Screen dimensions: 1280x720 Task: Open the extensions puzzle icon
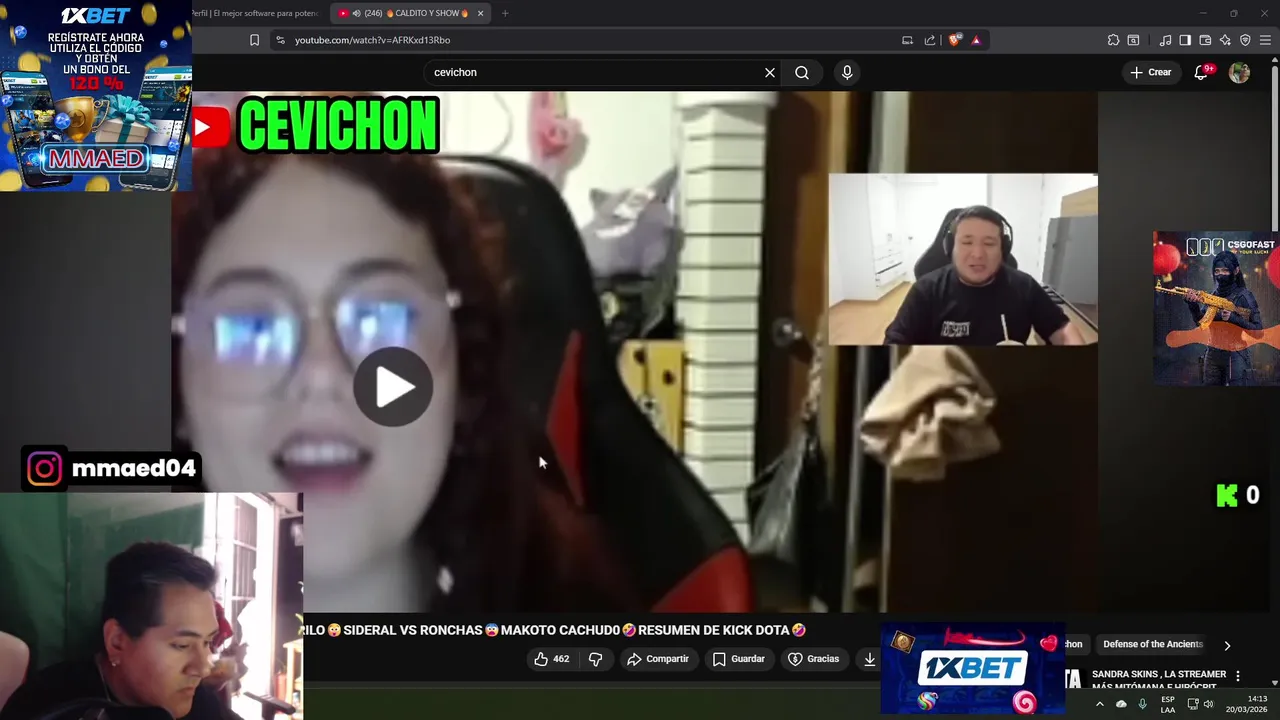click(1113, 40)
